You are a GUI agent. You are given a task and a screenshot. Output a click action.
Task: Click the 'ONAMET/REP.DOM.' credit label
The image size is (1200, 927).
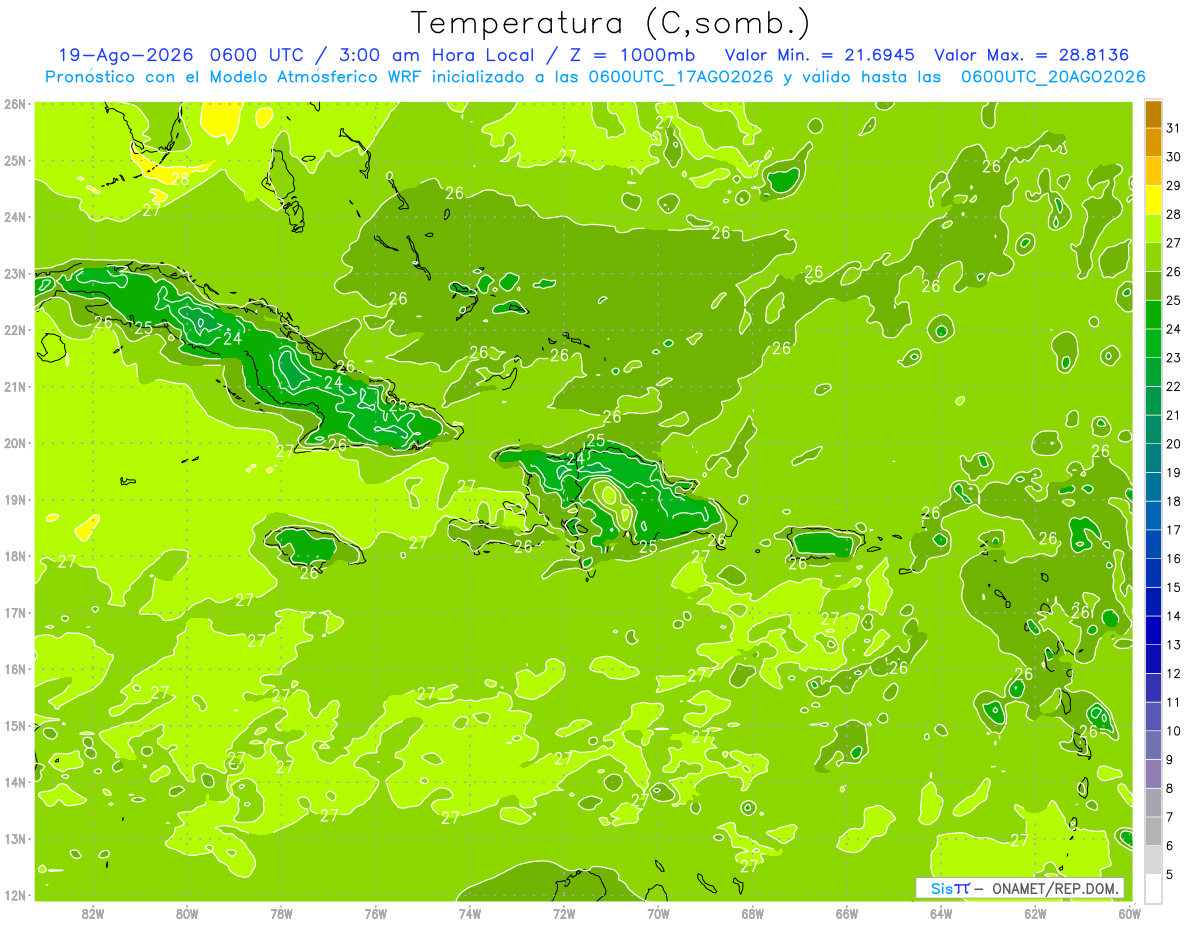tap(1056, 888)
